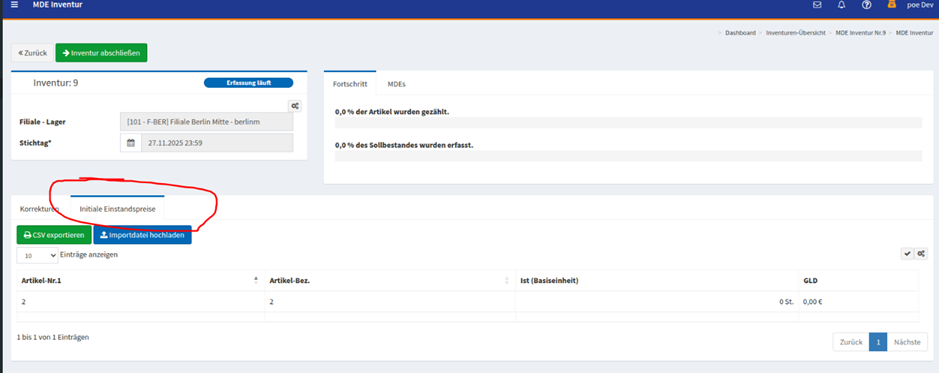Click Inventur abschließen button
This screenshot has height=373, width=939.
pyautogui.click(x=101, y=53)
